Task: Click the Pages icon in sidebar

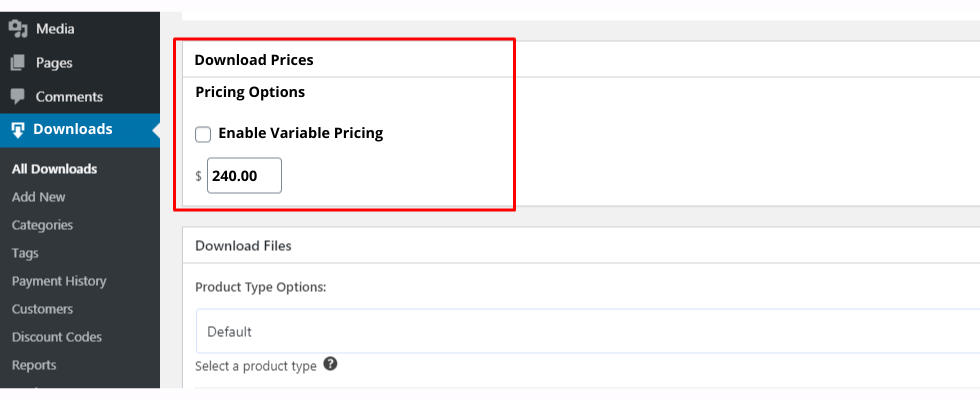Action: coord(18,63)
